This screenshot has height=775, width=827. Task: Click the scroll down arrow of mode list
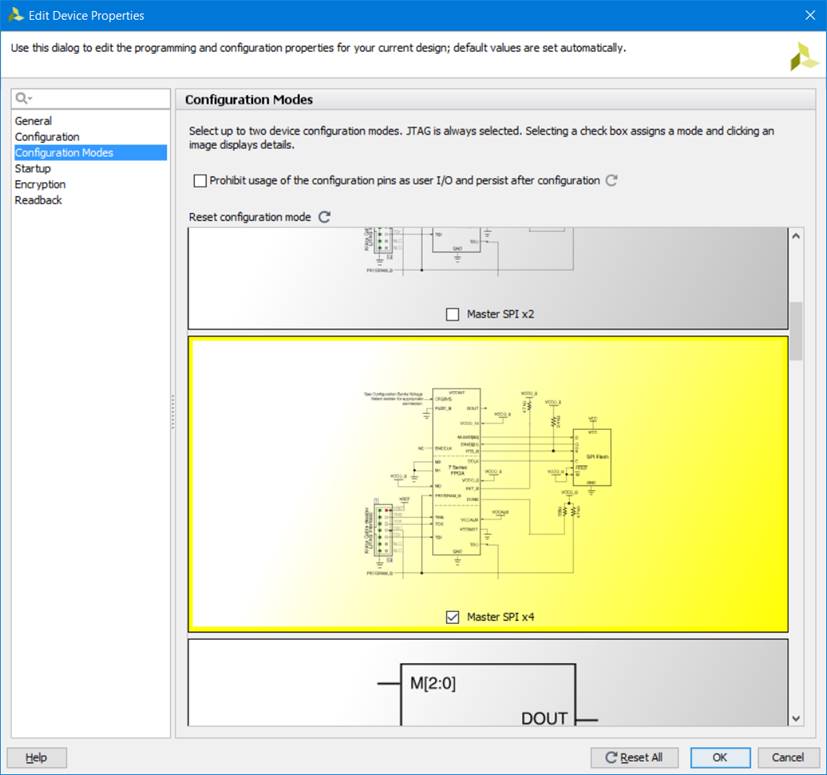click(796, 717)
